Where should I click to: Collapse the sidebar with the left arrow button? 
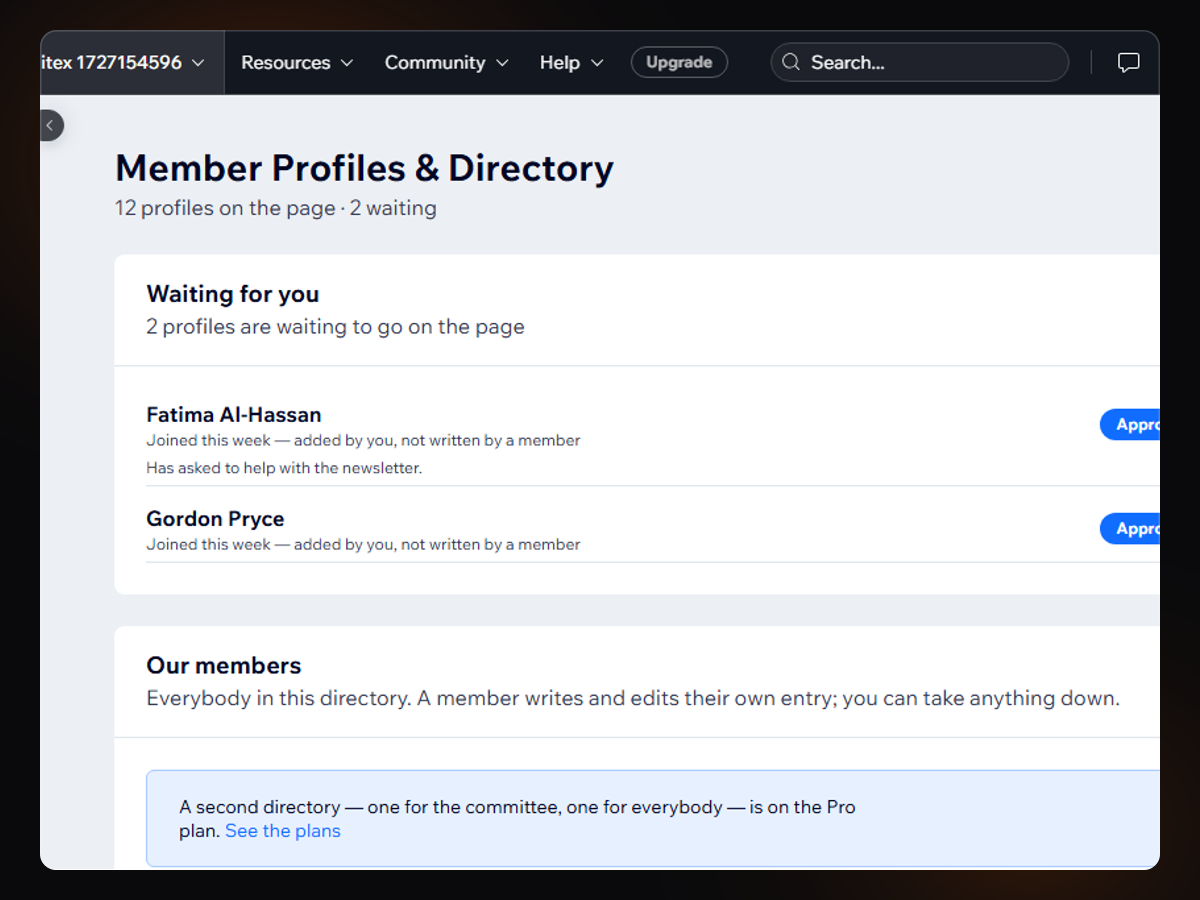point(49,125)
